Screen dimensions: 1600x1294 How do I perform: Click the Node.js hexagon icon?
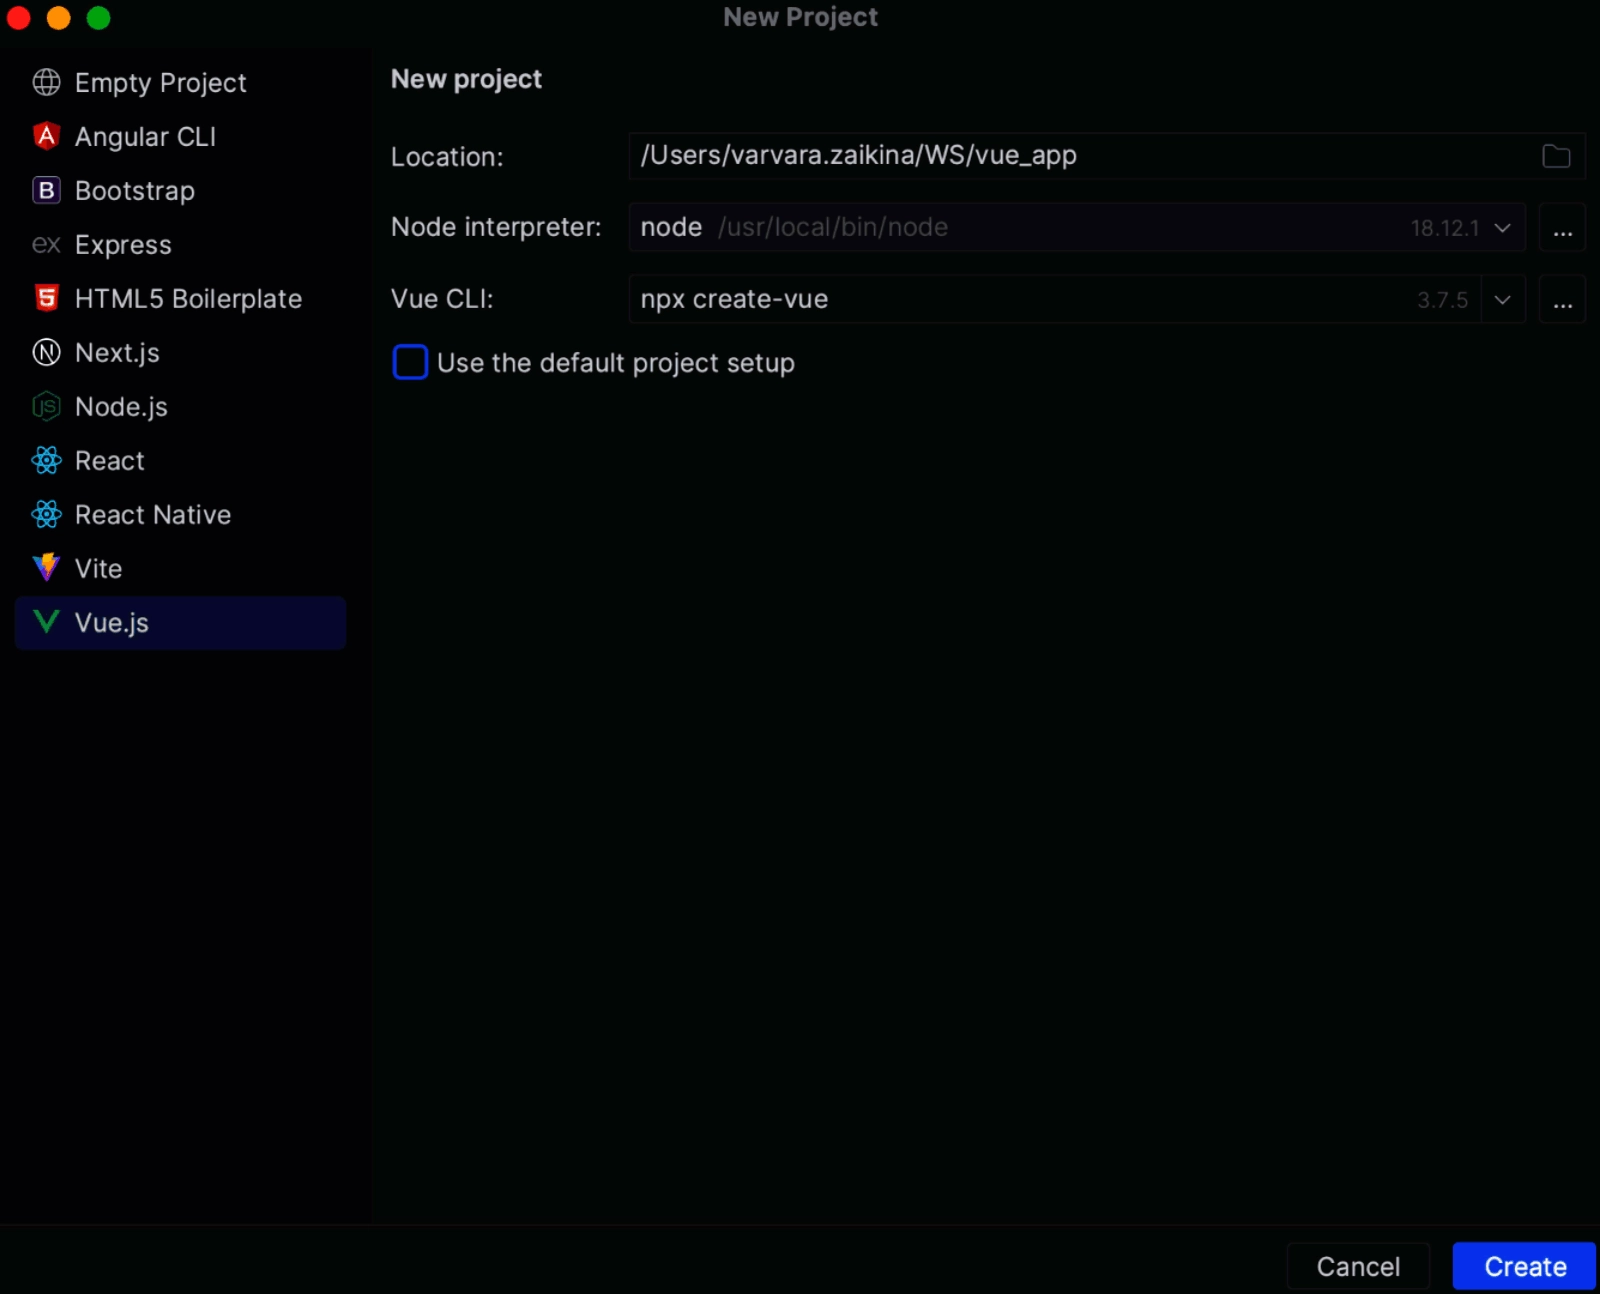click(x=46, y=406)
